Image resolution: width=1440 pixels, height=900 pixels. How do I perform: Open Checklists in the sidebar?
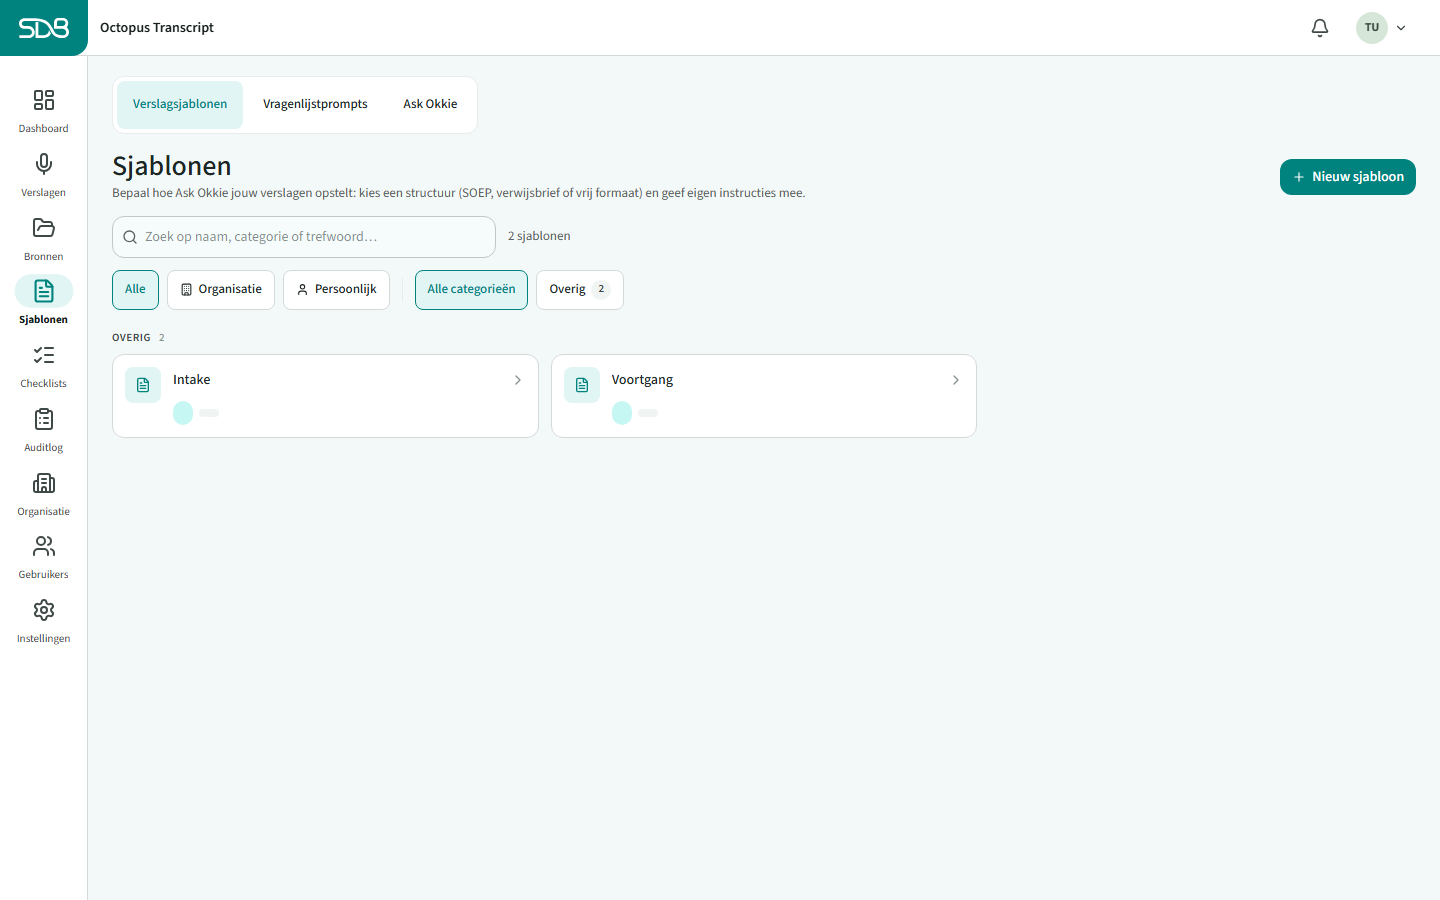pyautogui.click(x=44, y=366)
